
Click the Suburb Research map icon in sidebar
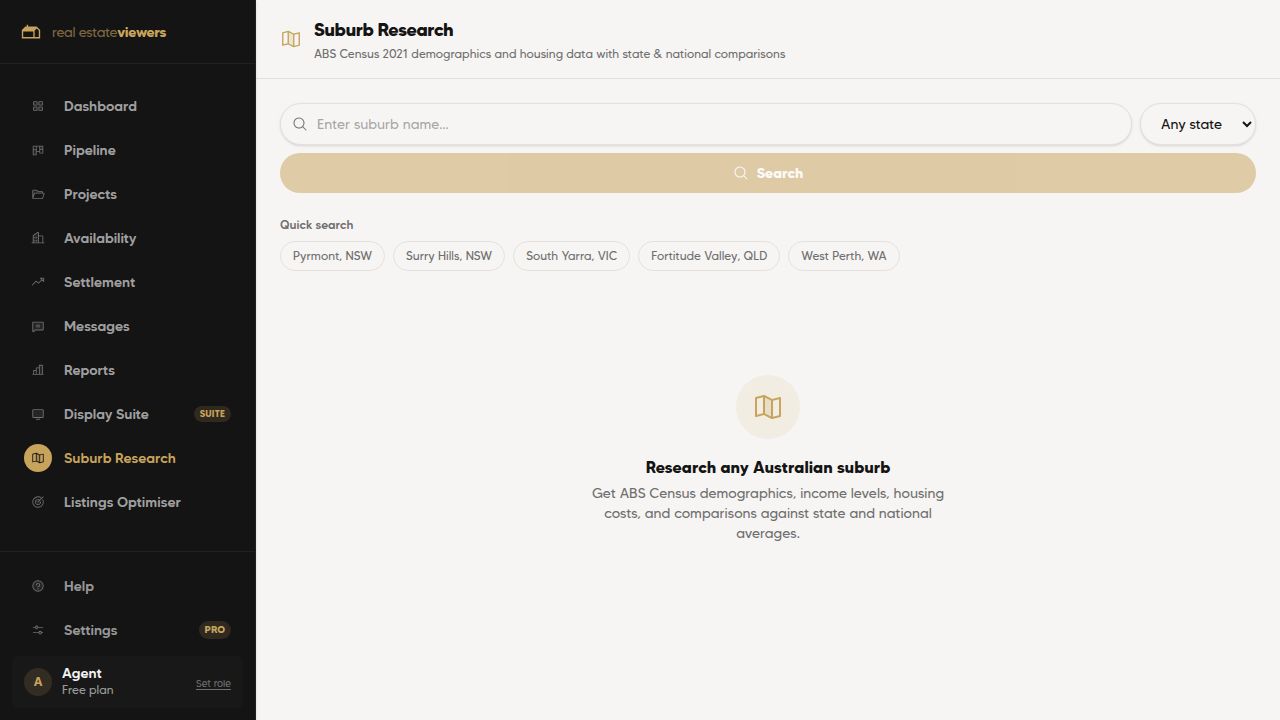pos(38,458)
